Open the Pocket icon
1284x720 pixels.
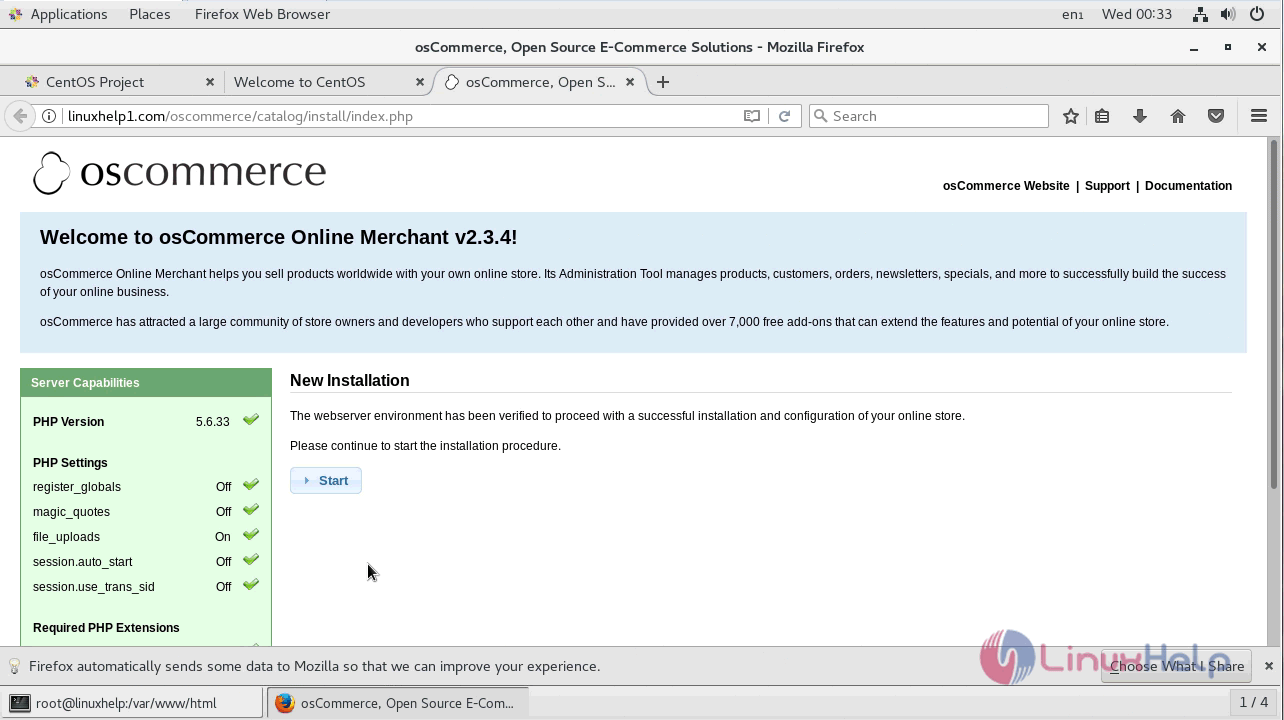(1216, 116)
